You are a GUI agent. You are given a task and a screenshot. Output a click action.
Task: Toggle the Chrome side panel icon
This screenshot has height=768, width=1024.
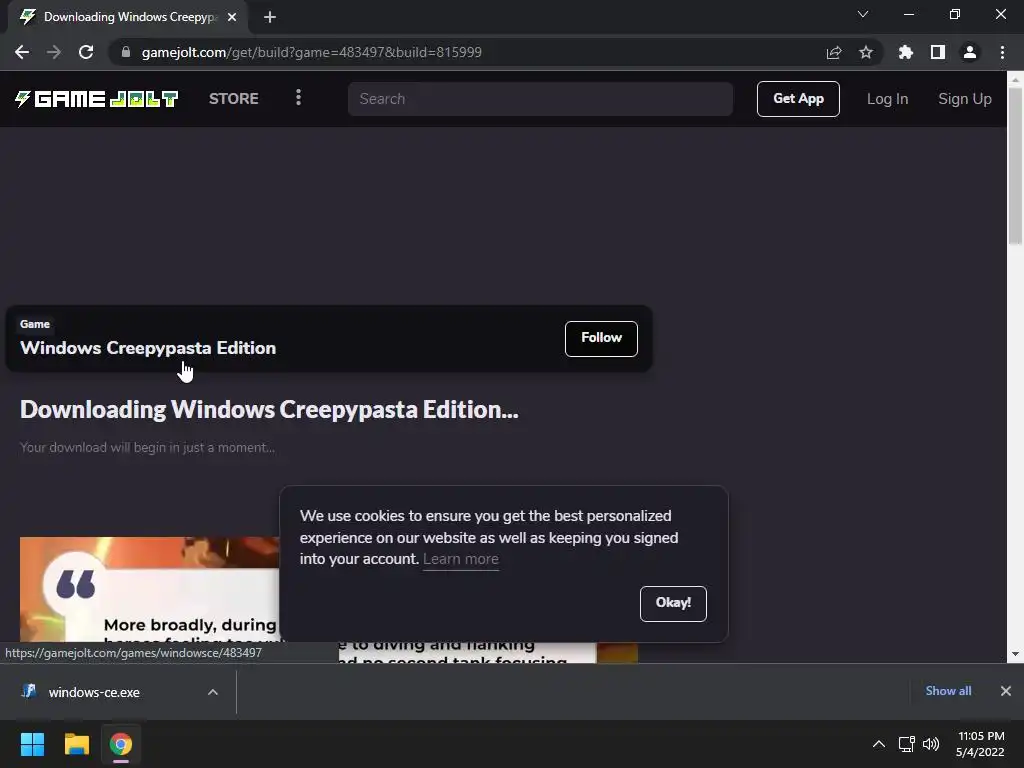click(x=938, y=52)
